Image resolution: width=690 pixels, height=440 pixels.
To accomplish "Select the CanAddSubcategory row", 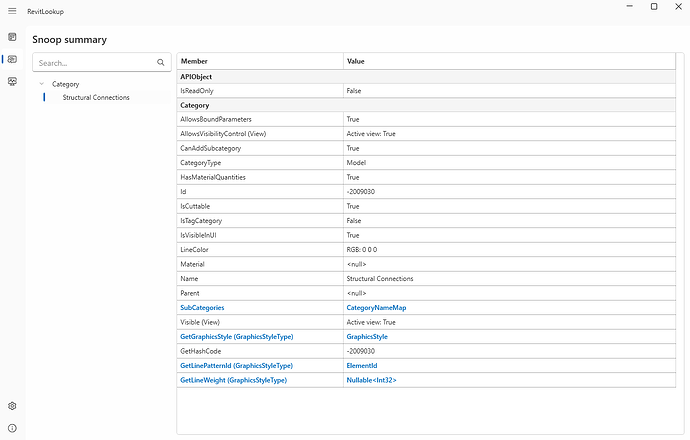I will tap(426, 148).
